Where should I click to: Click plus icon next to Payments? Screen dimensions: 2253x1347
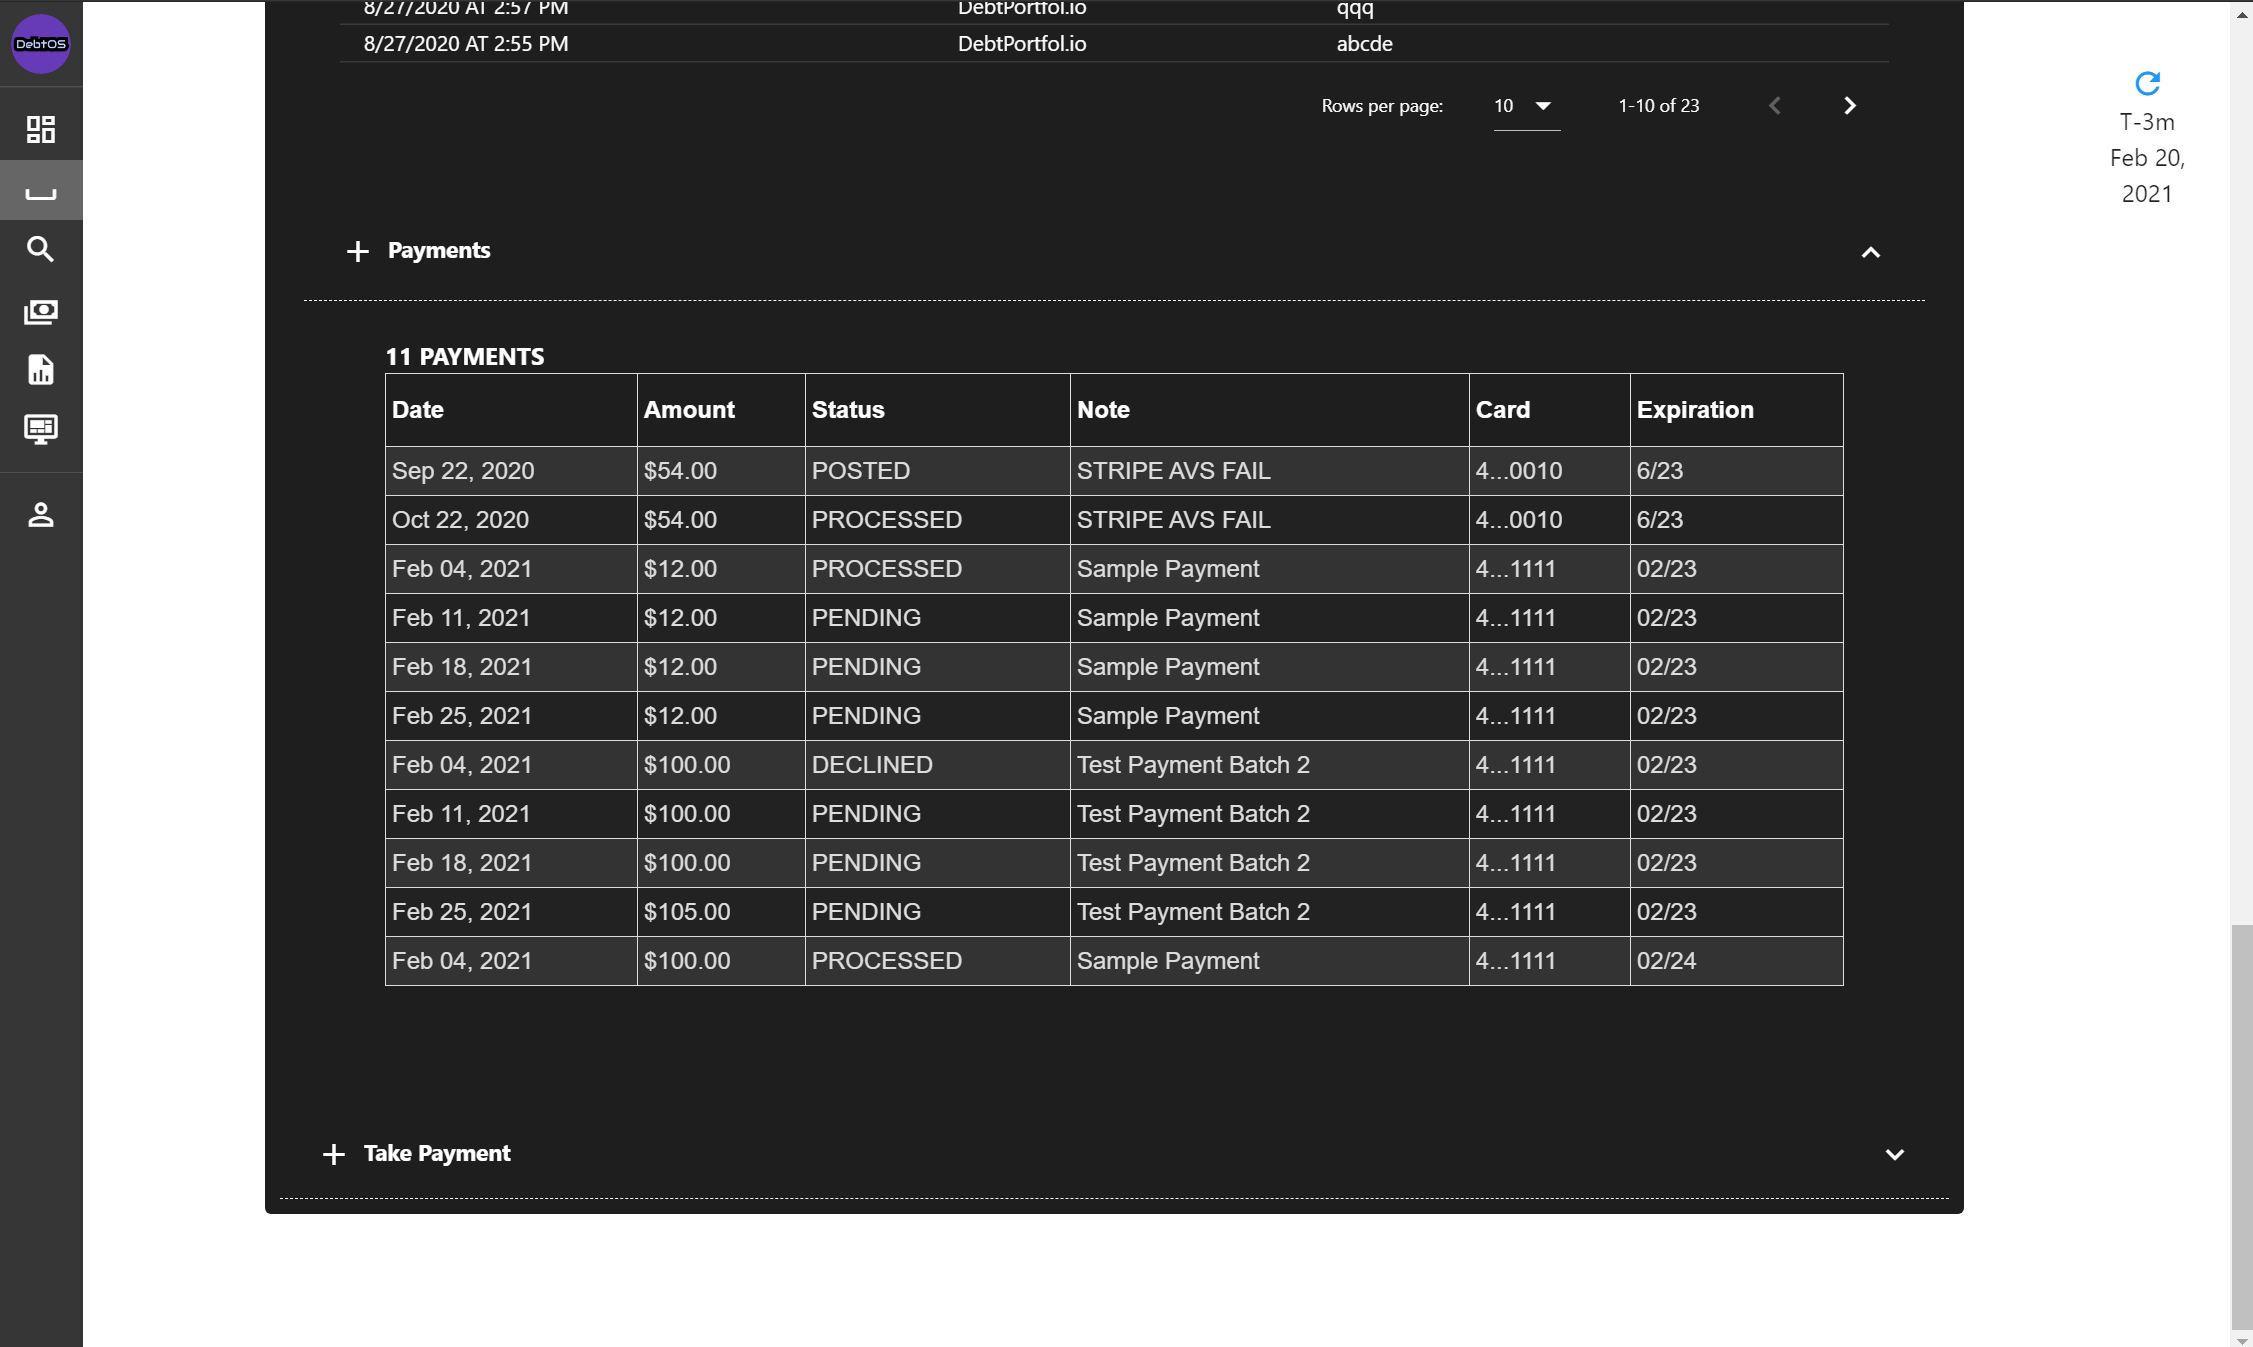357,251
